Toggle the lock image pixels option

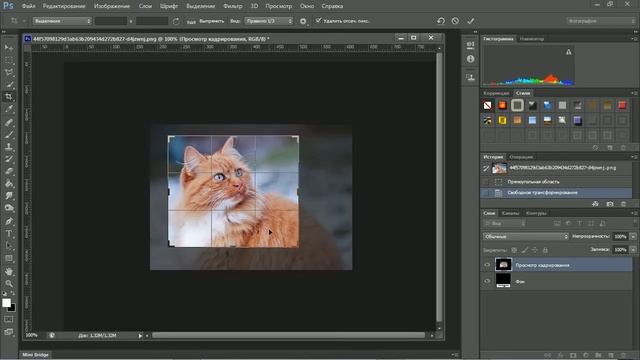coord(525,250)
